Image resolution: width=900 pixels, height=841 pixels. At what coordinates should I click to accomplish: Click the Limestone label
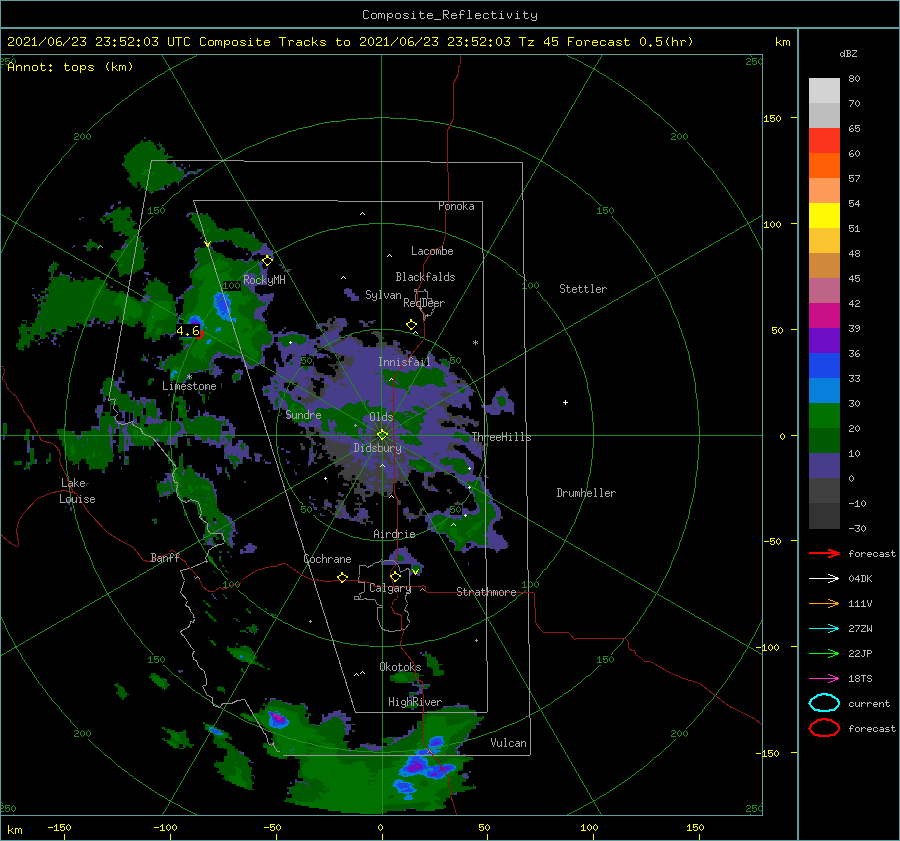(189, 386)
